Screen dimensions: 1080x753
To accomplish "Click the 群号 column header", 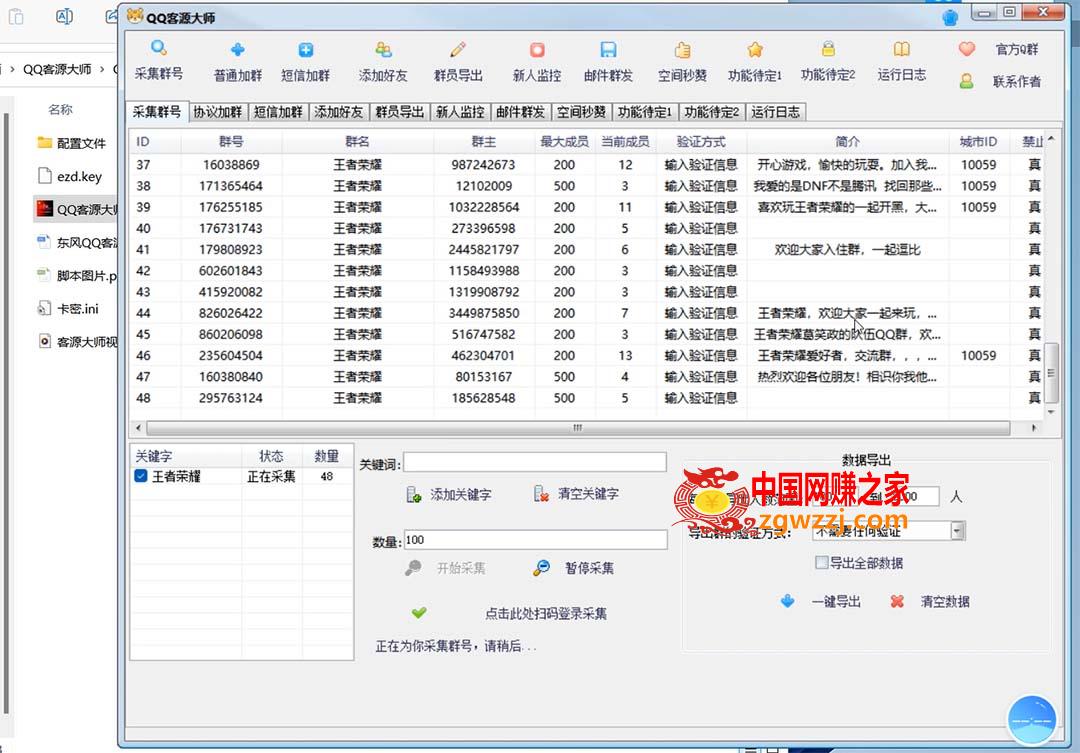I will click(x=231, y=141).
